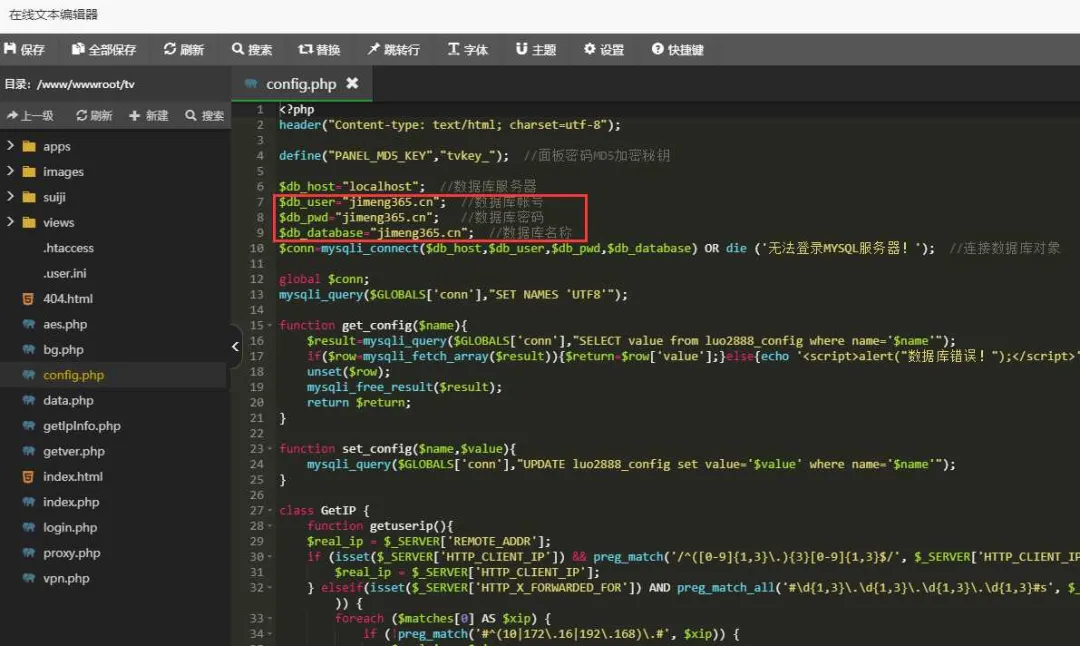Screen dimensions: 1080x646
Task: Click the 刷新 refresh button in top toolbar
Action: click(x=184, y=50)
